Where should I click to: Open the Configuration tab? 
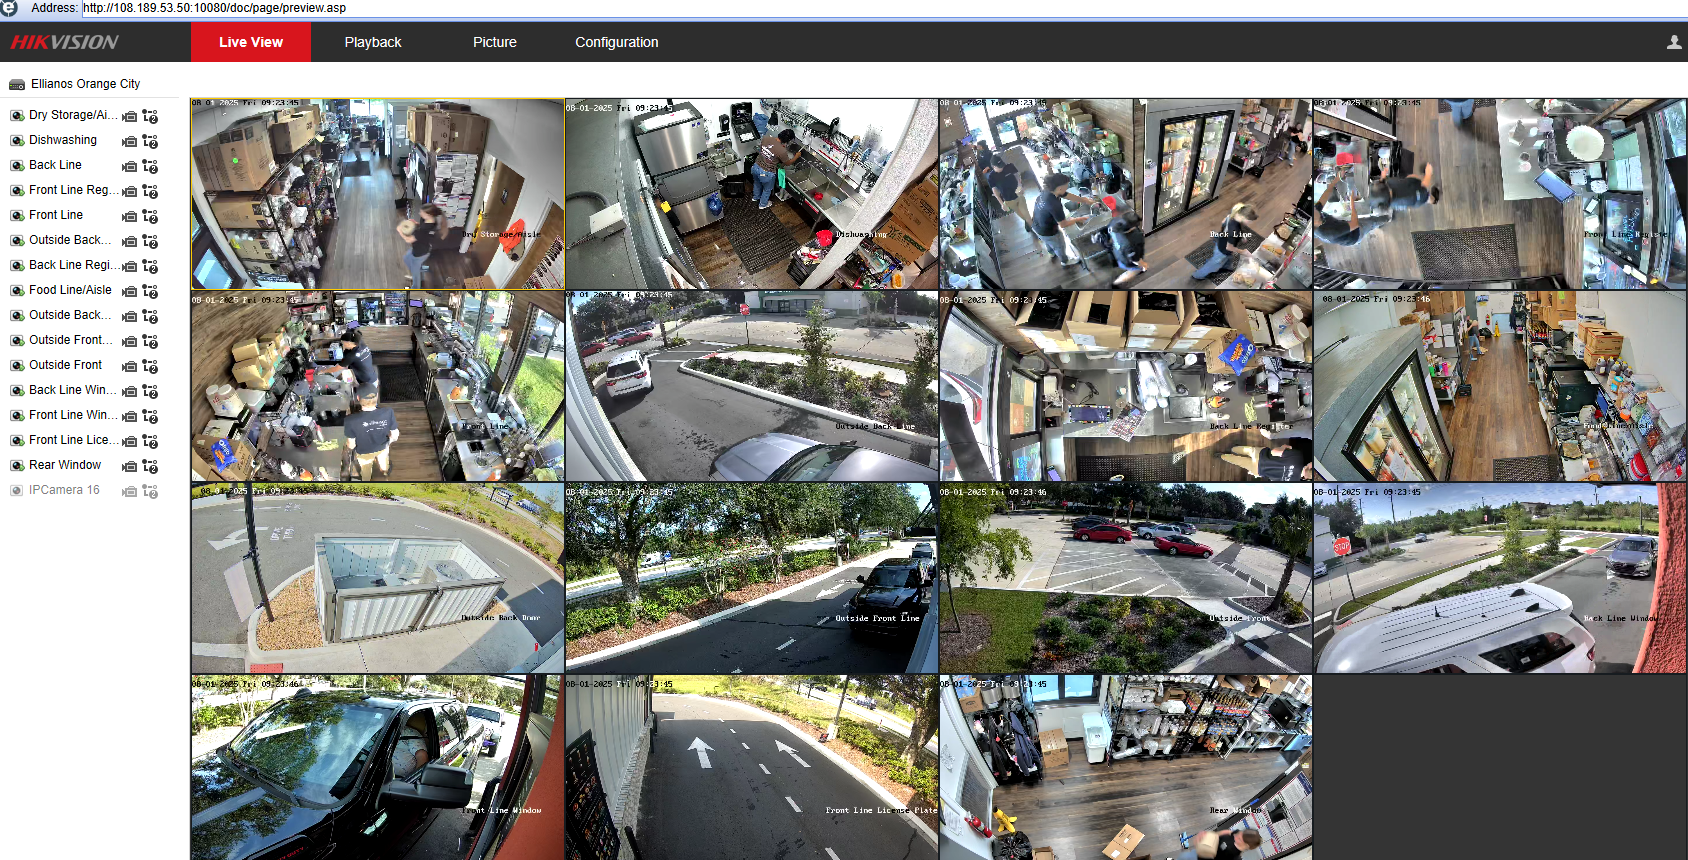coord(616,42)
